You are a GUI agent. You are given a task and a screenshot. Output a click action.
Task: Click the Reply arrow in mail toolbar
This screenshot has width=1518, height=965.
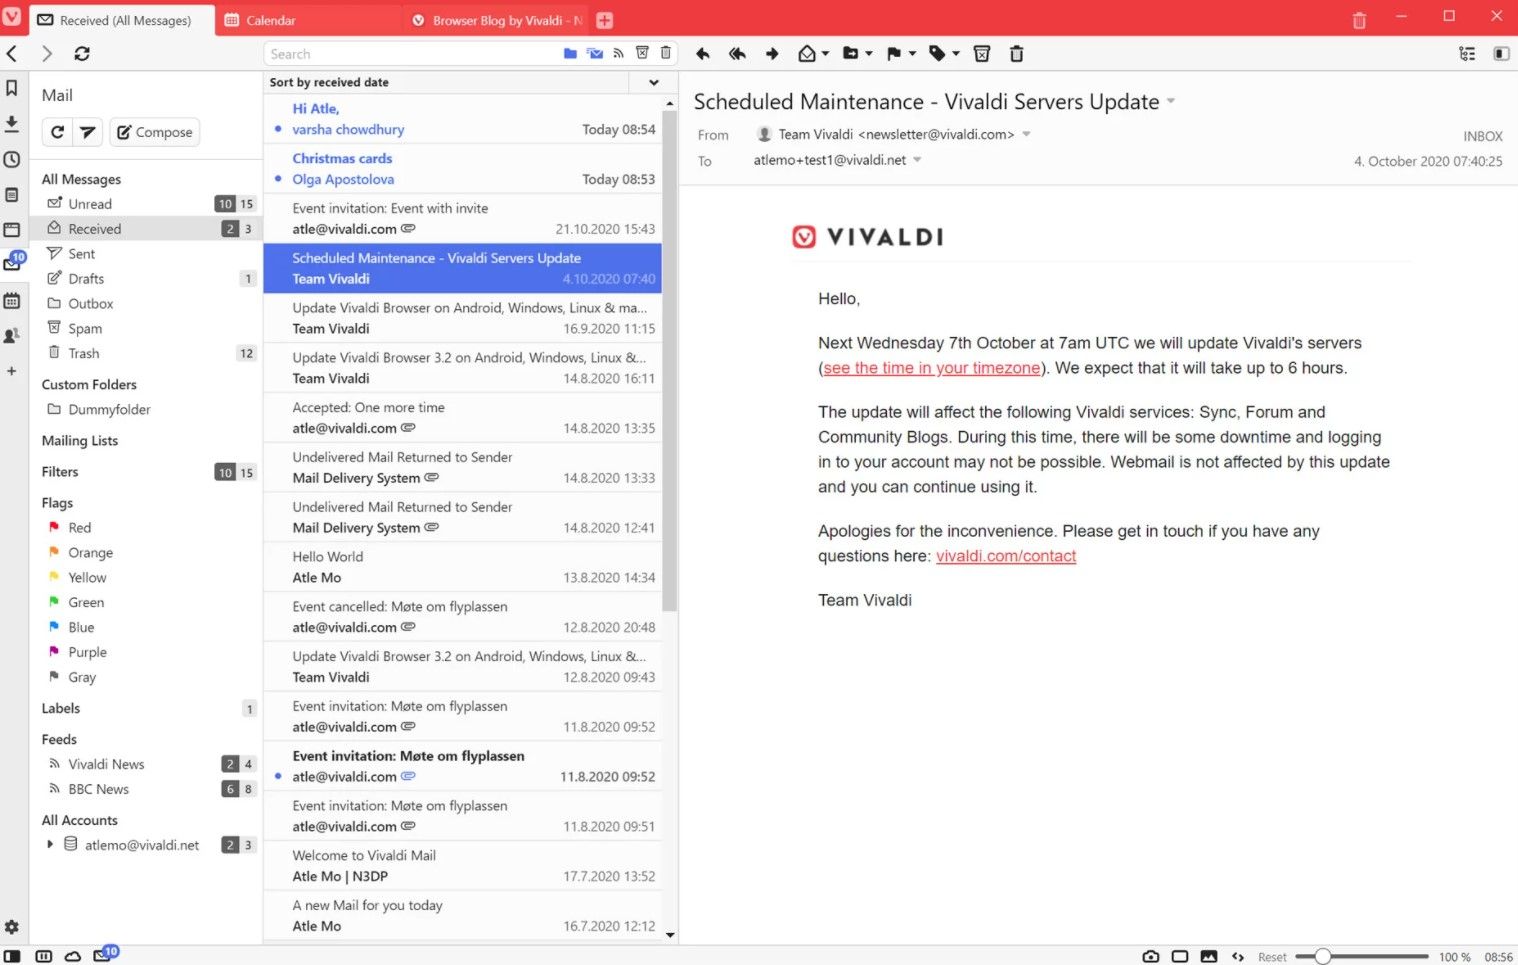click(x=703, y=54)
